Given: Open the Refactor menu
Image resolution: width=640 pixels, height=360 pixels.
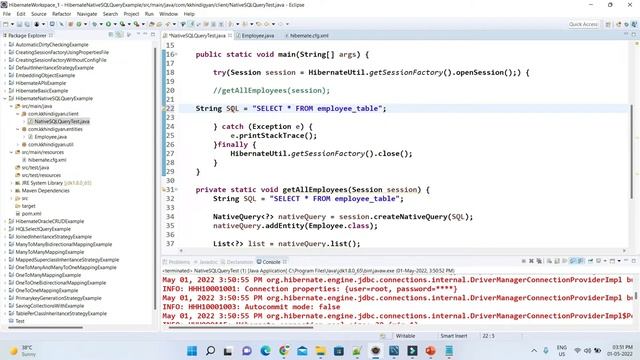Looking at the screenshot, I should [x=62, y=14].
